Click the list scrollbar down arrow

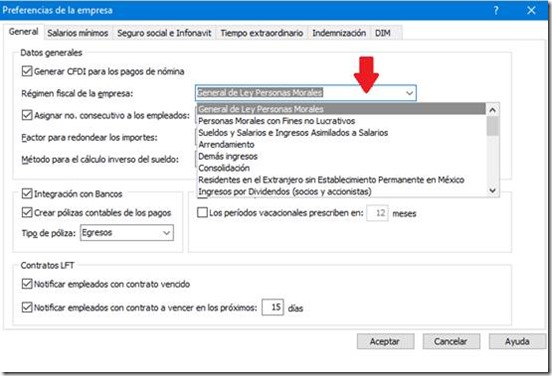(493, 190)
